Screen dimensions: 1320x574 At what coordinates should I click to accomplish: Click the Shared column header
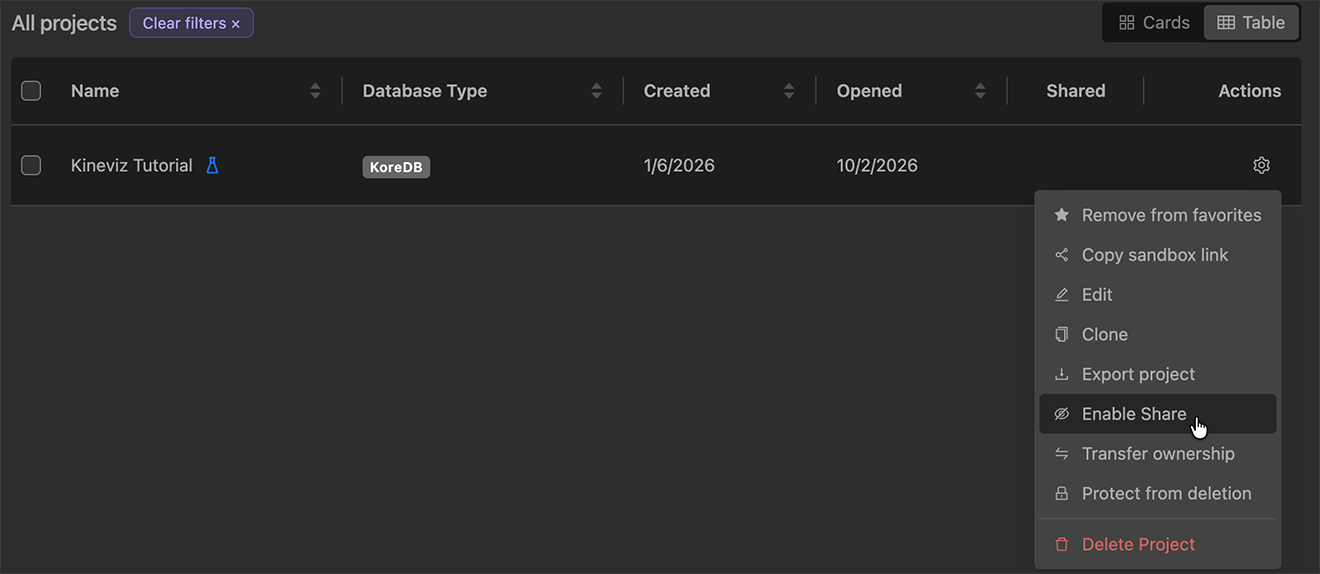1076,91
